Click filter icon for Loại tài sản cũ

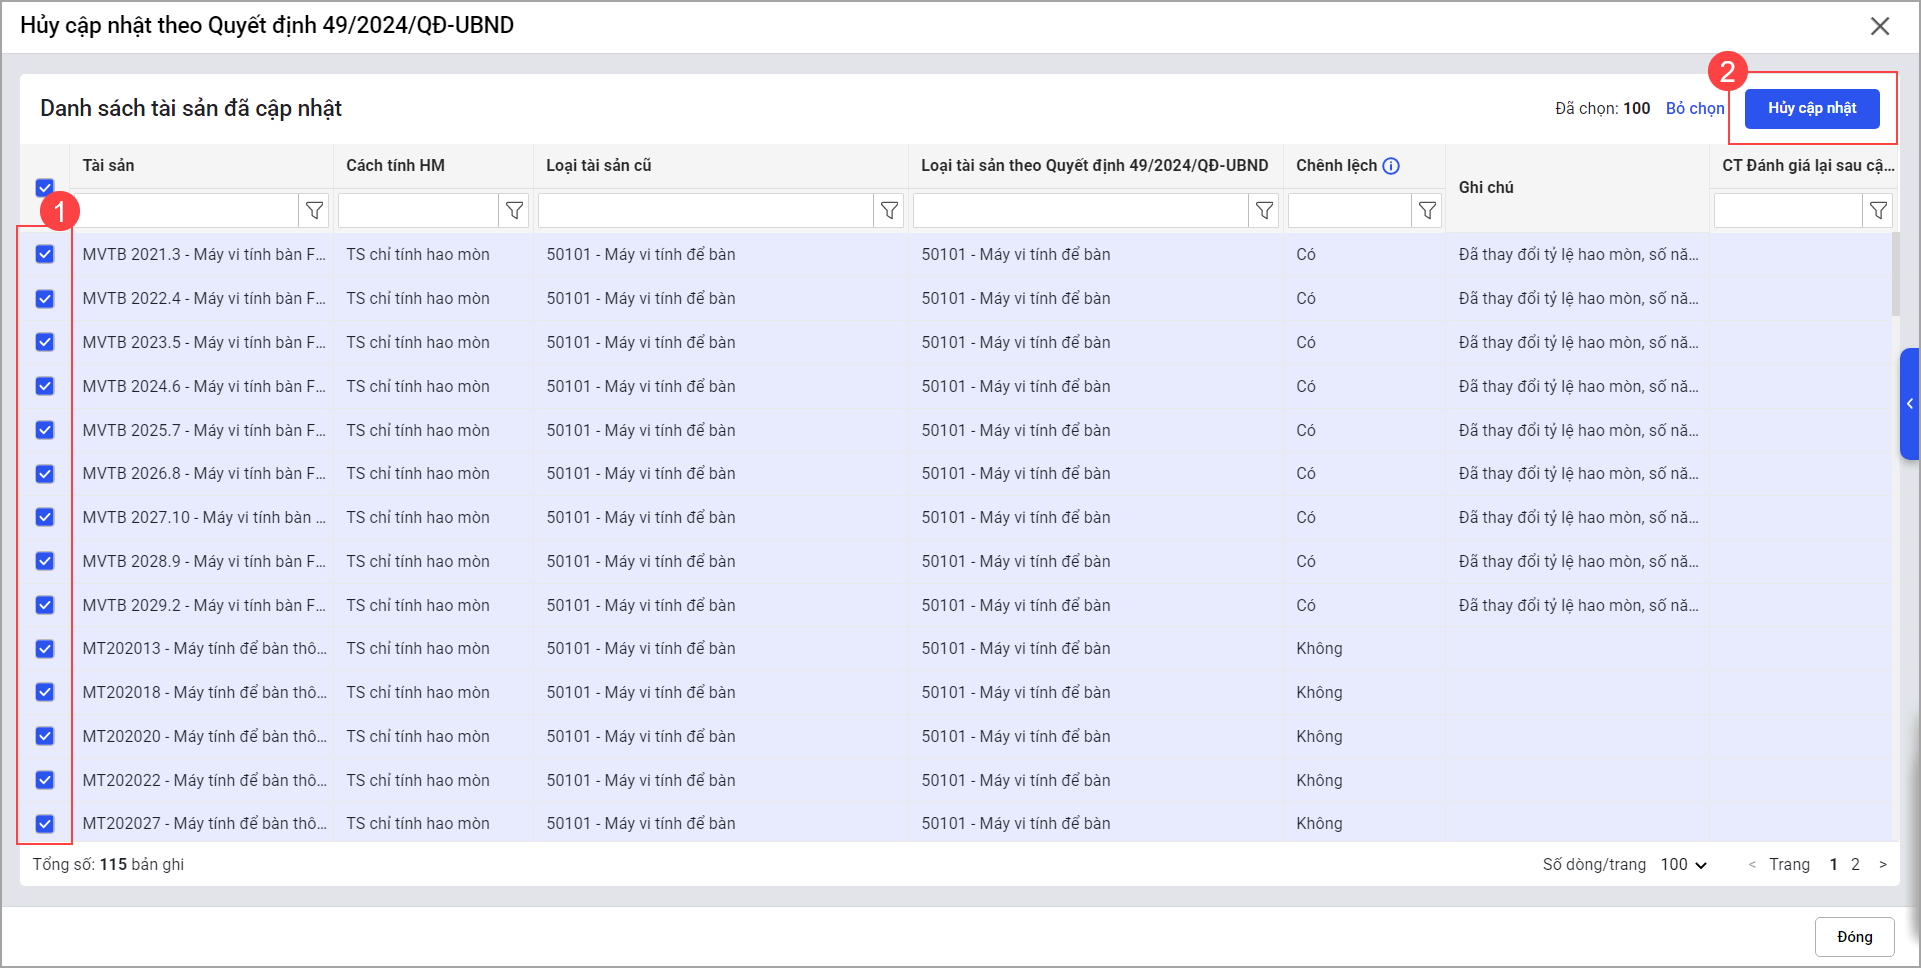click(889, 211)
